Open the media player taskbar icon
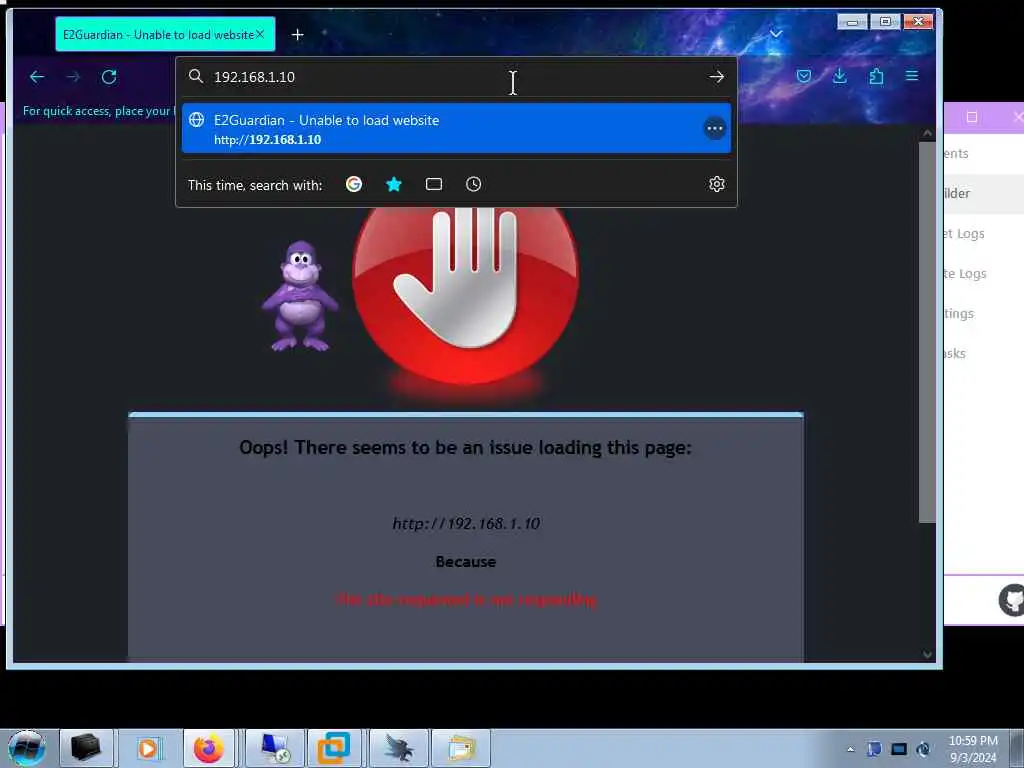 click(148, 748)
